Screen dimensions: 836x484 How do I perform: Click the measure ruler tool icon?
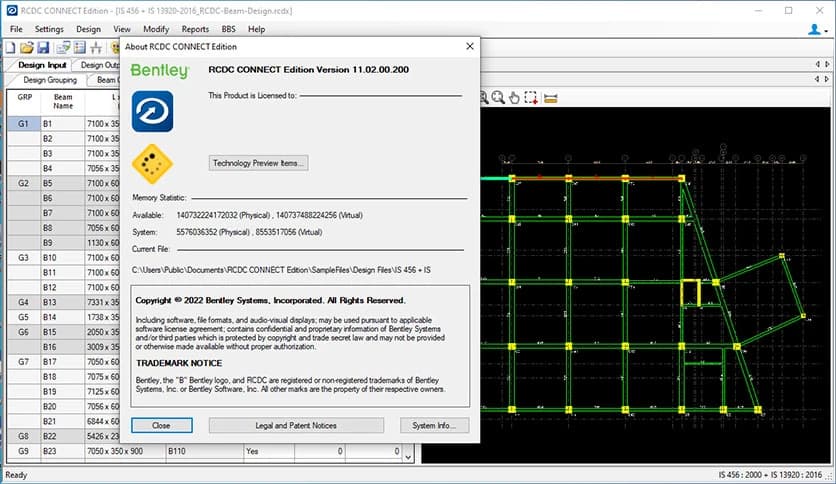point(549,97)
